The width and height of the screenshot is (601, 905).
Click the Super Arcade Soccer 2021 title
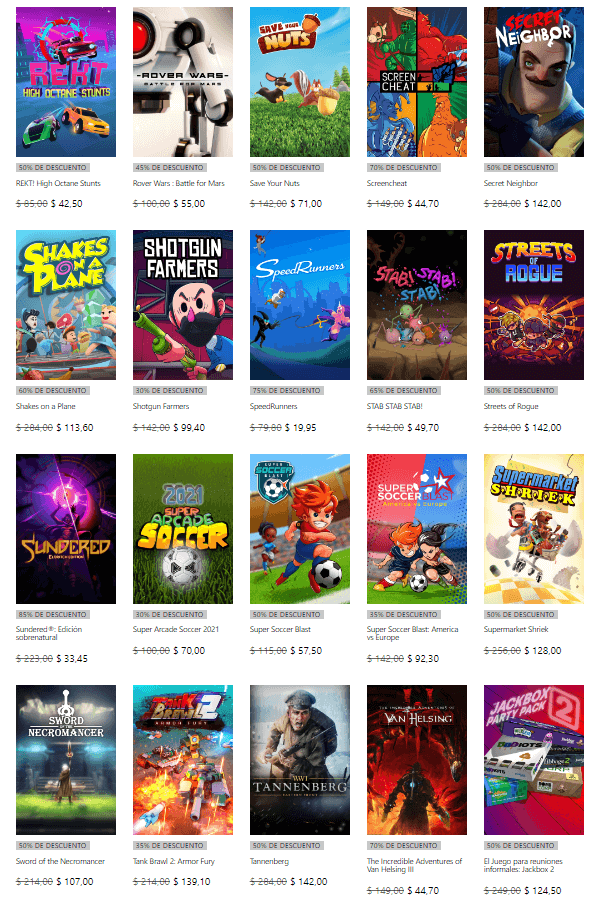[x=176, y=630]
